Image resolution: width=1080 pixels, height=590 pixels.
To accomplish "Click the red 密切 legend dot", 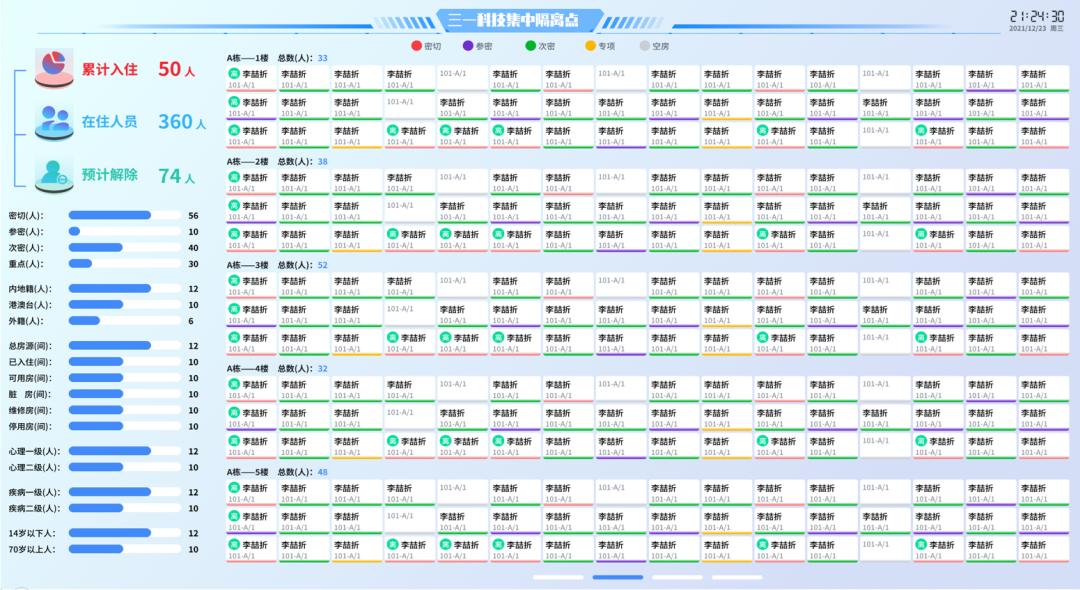I will [x=417, y=45].
